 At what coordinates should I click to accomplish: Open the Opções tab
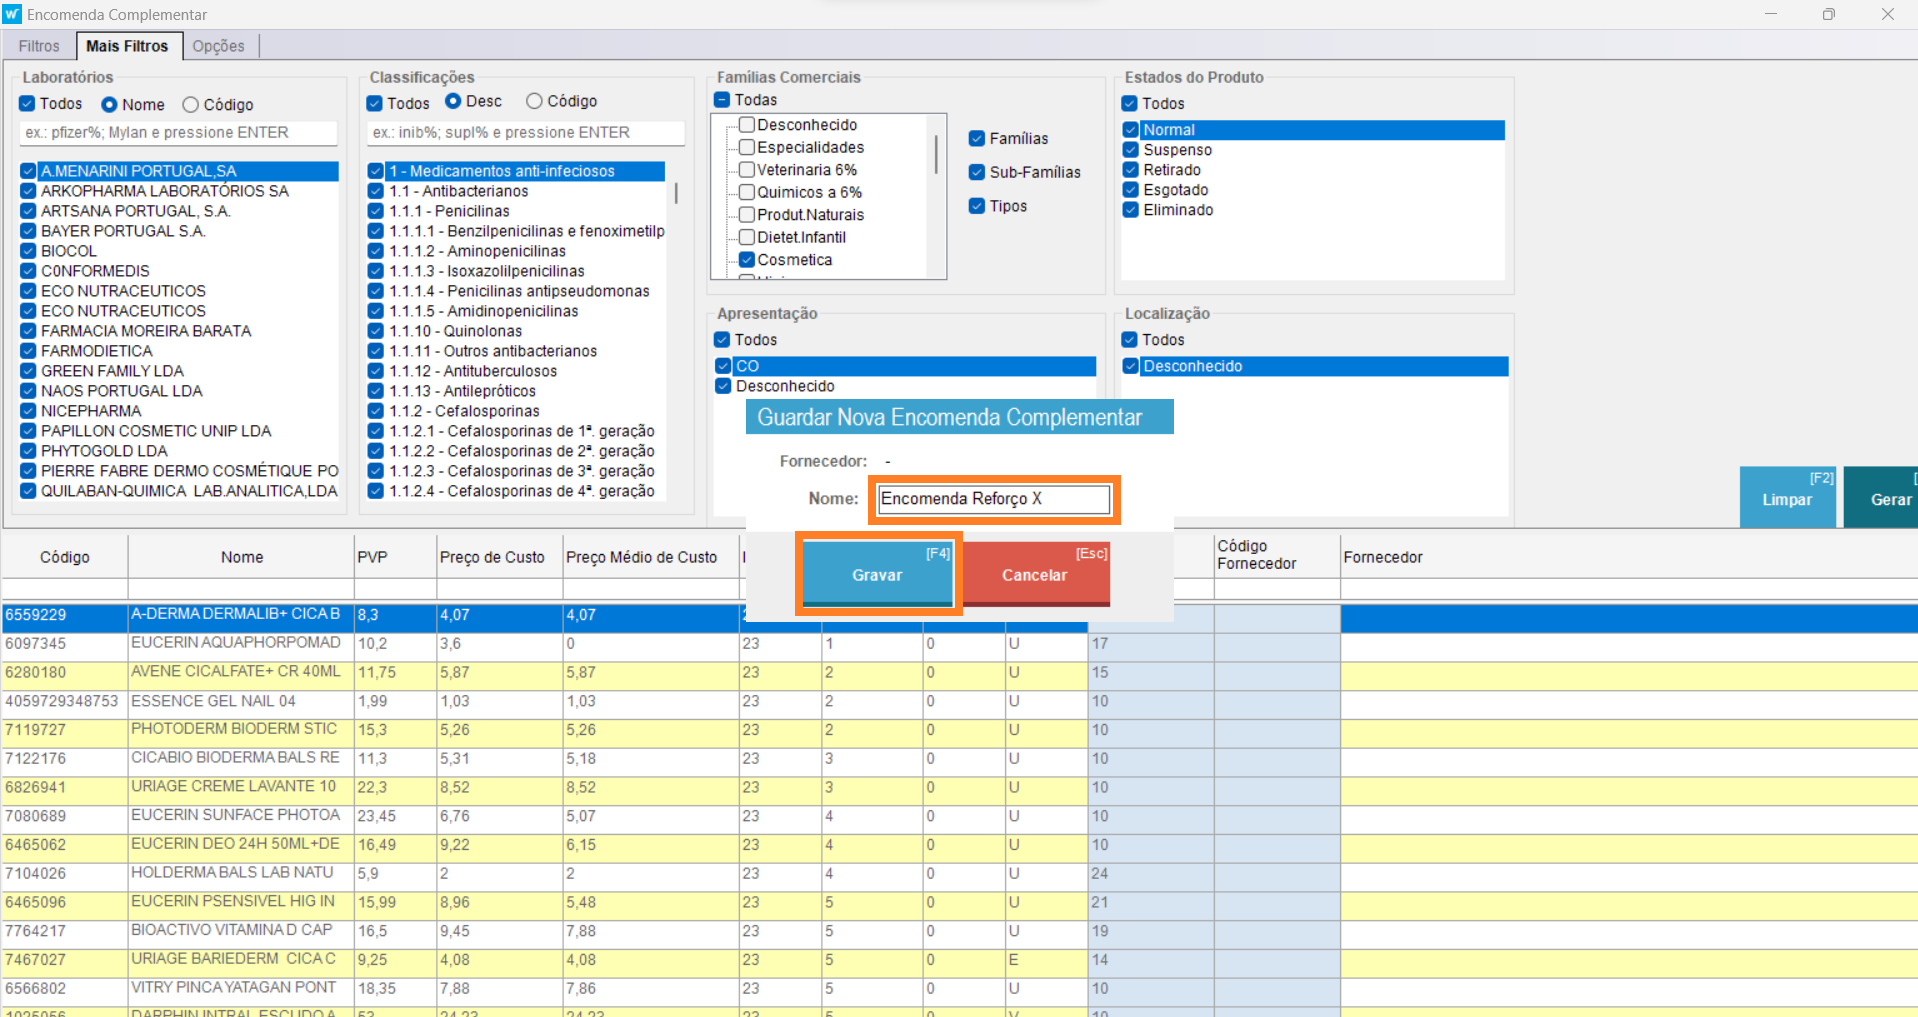click(x=218, y=46)
